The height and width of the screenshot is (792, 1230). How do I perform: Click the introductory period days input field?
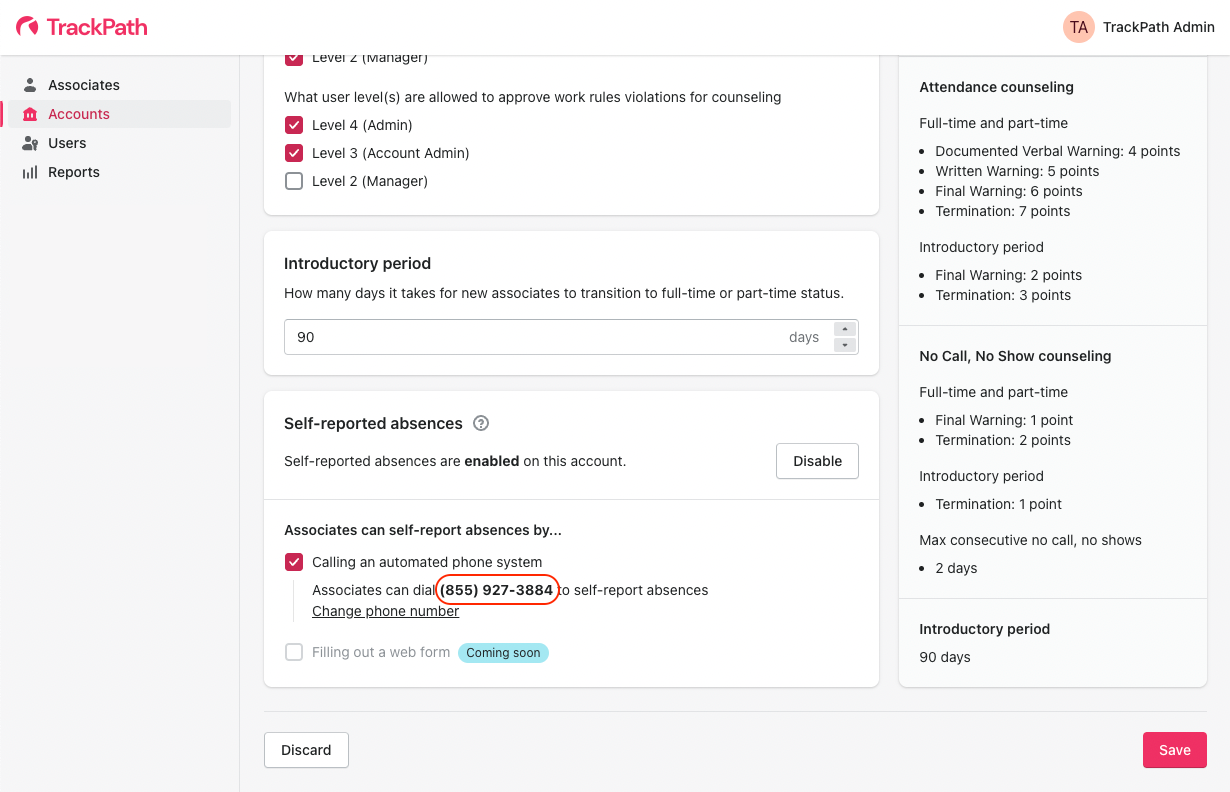click(x=530, y=337)
